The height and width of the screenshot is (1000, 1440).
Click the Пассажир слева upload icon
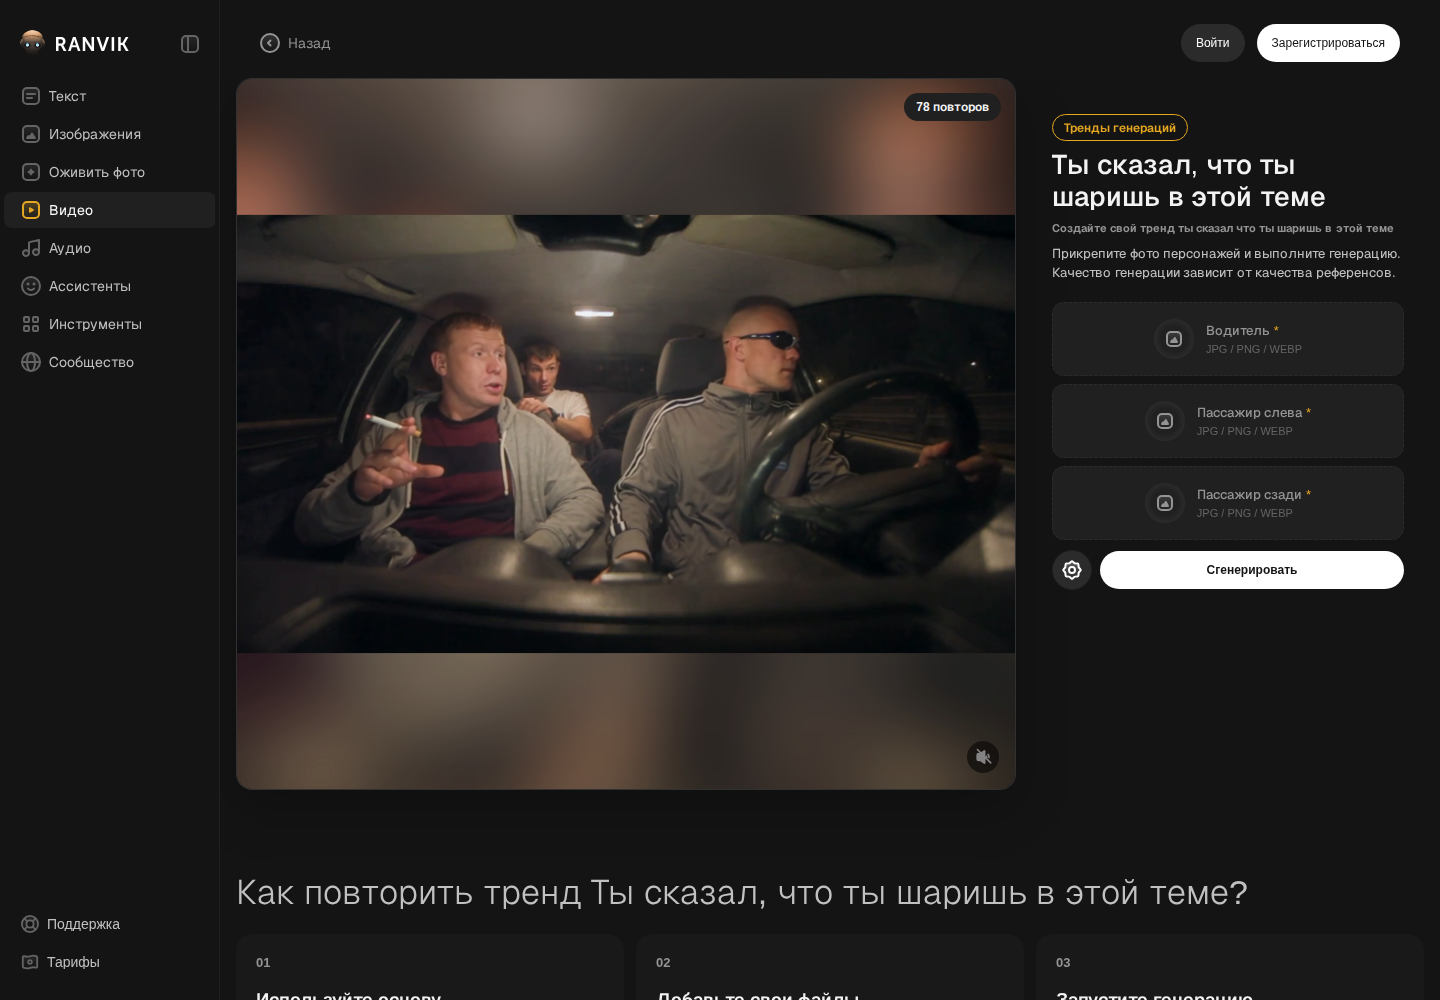(x=1165, y=421)
